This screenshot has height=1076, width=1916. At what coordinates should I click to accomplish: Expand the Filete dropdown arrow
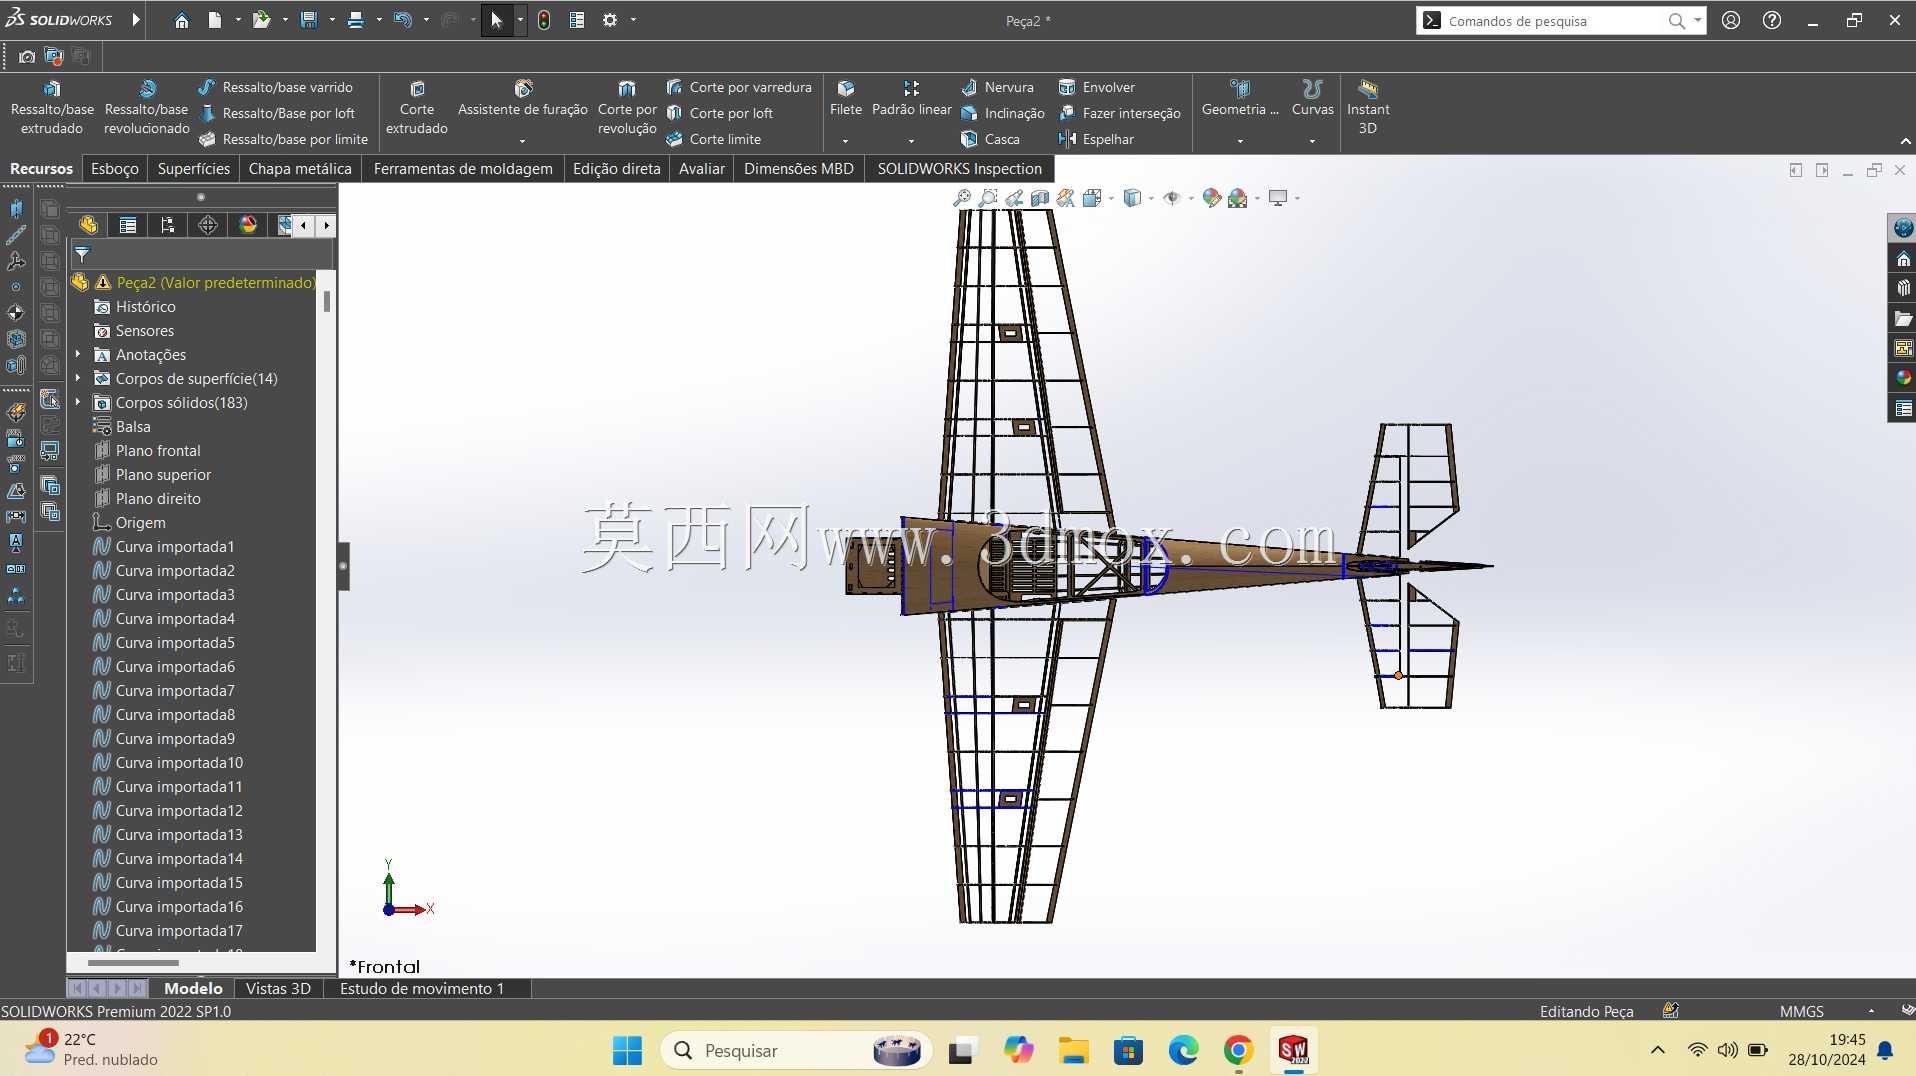coord(846,141)
